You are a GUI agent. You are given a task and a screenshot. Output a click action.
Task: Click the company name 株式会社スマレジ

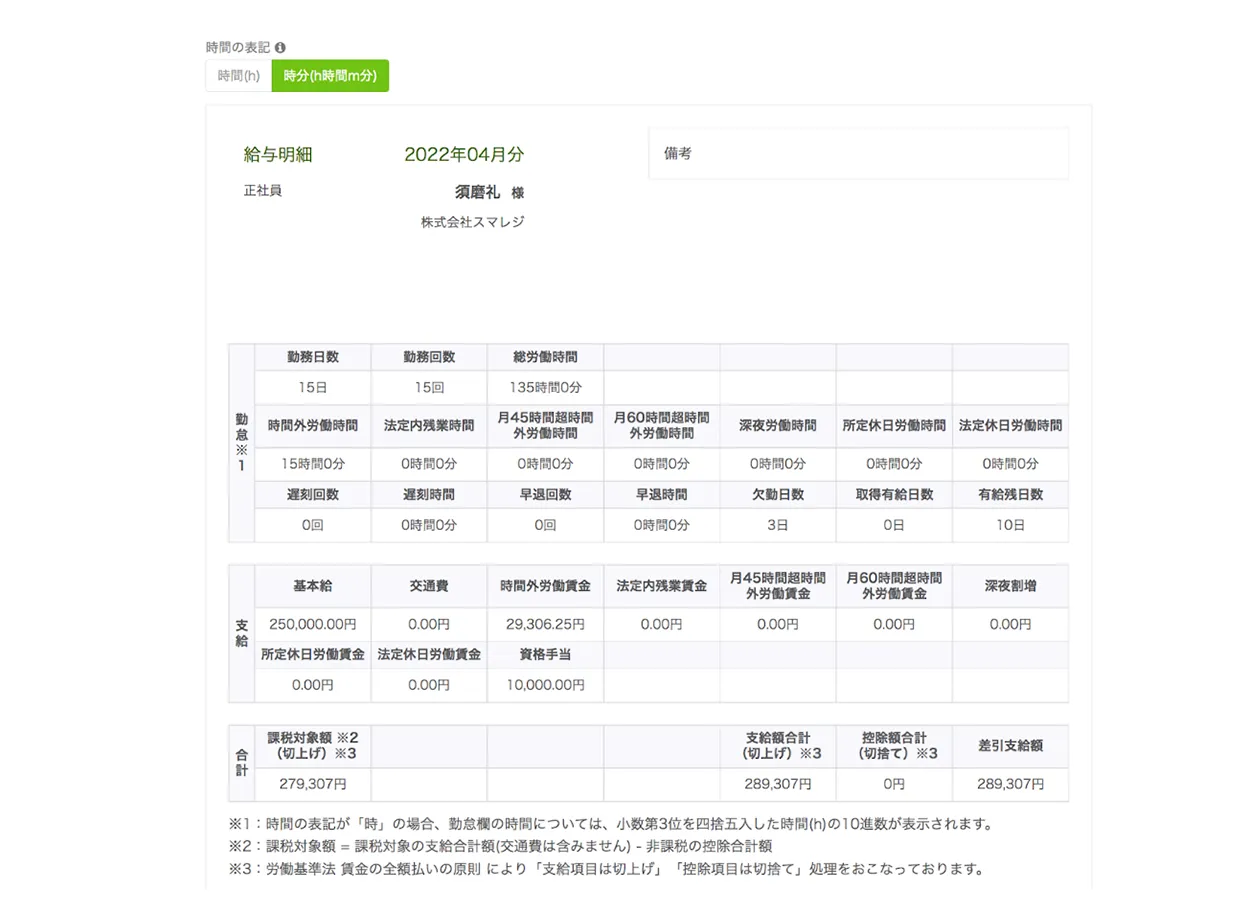473,222
